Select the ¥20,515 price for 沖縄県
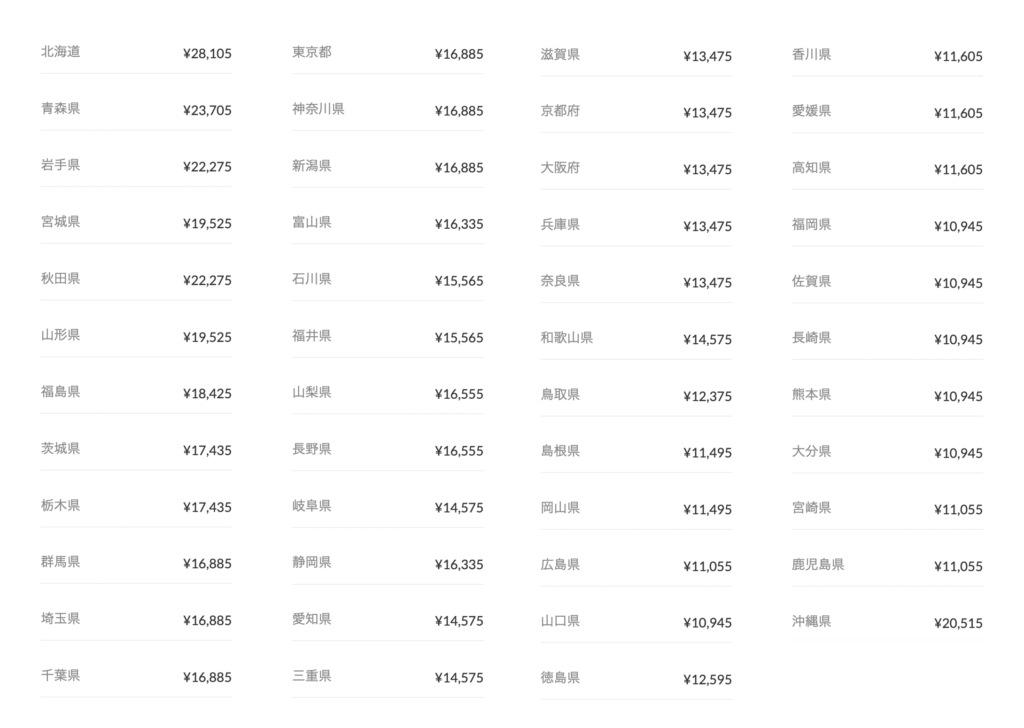1024x728 pixels. click(958, 624)
